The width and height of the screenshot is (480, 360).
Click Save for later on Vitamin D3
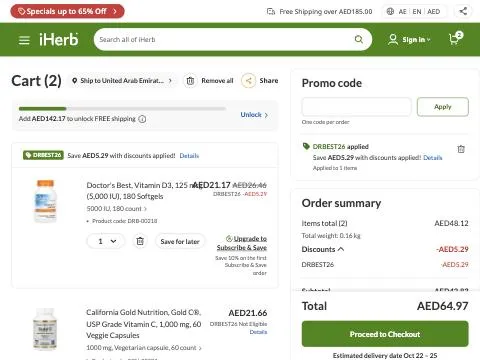pos(180,241)
